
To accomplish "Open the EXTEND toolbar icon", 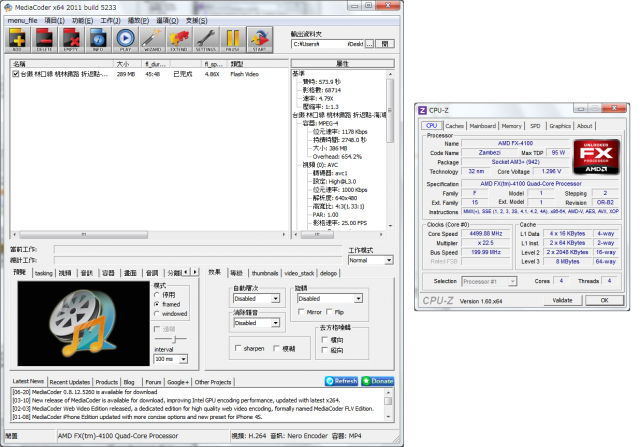I will [x=179, y=40].
